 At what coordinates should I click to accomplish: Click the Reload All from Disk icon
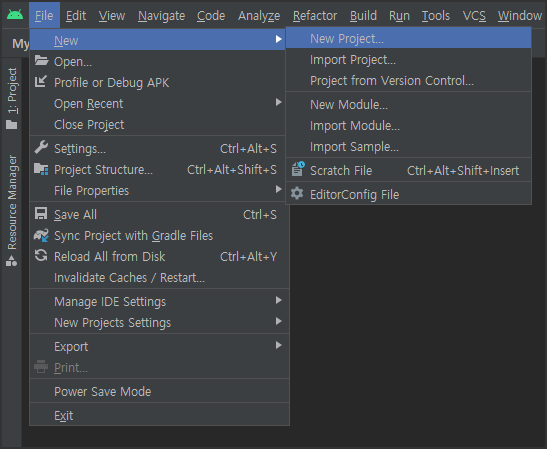pos(41,256)
